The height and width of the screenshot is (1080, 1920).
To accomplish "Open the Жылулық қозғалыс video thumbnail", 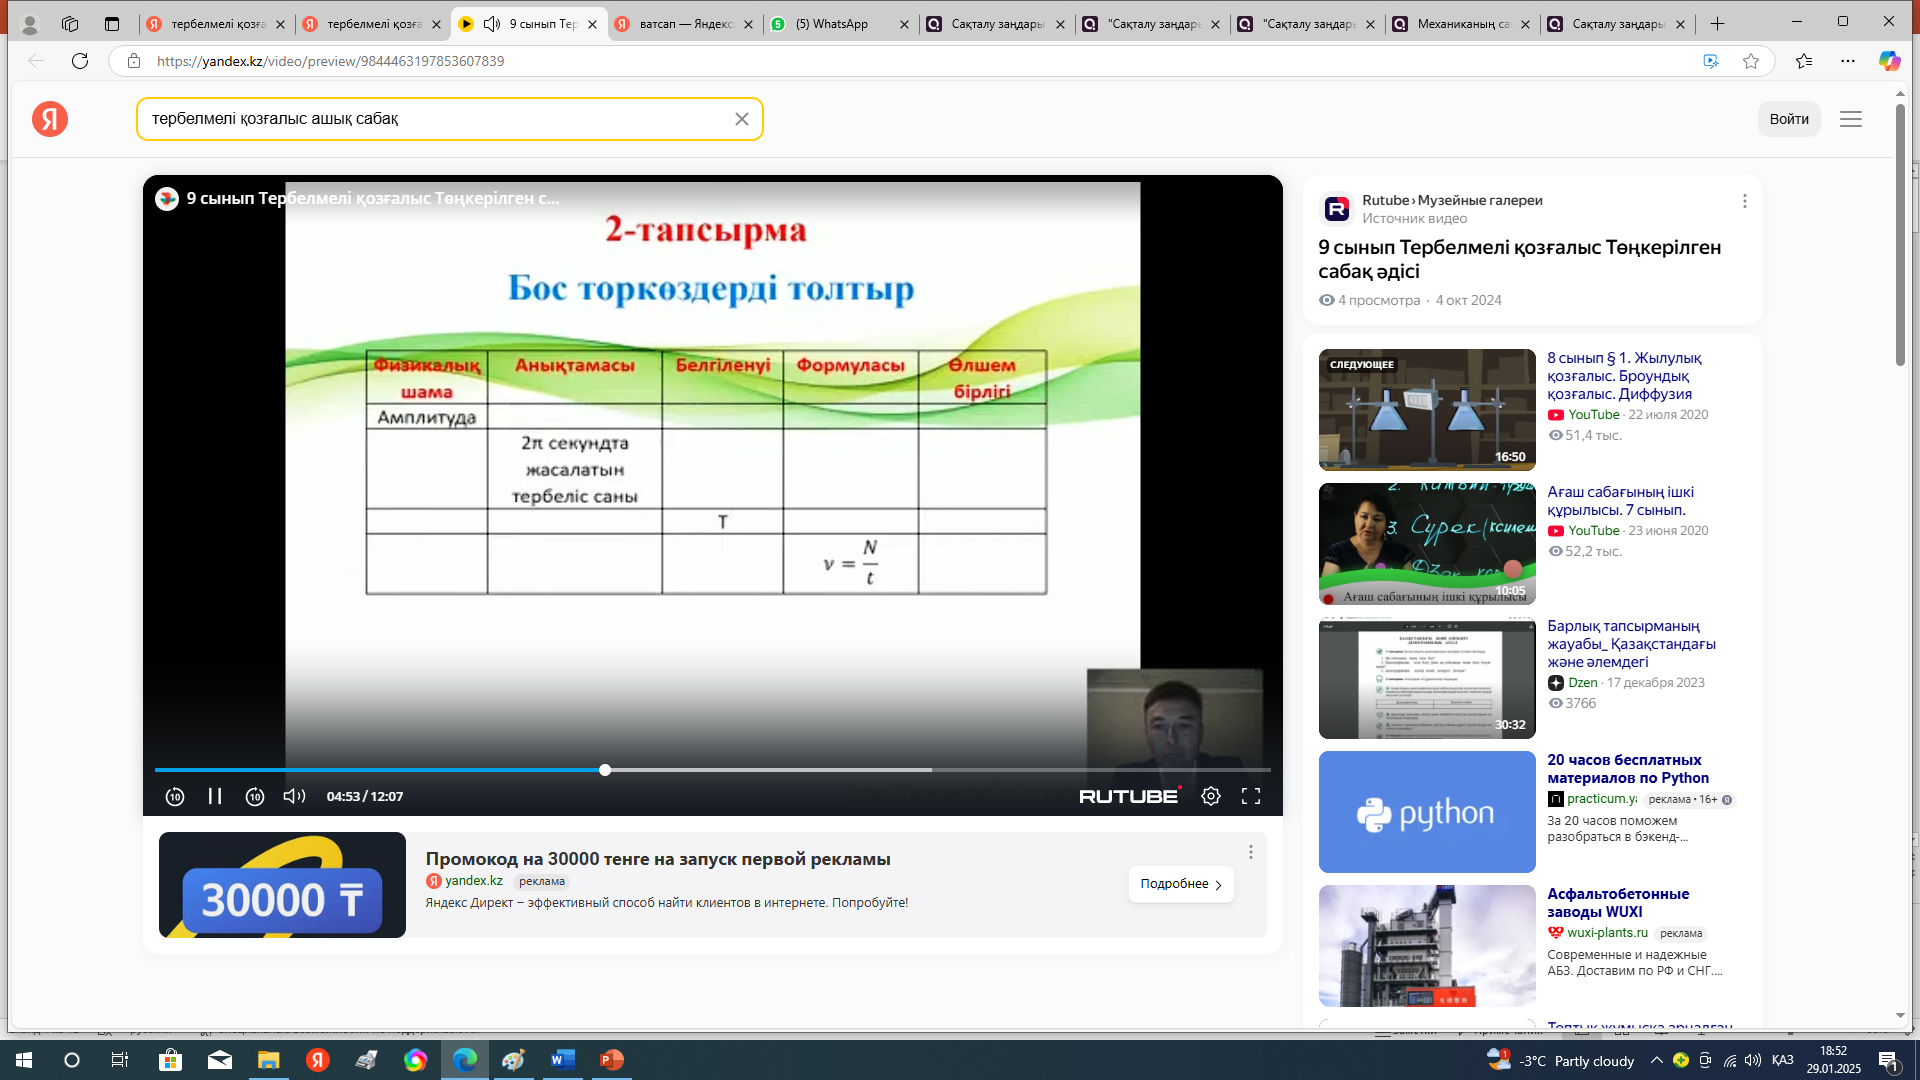I will click(x=1426, y=409).
